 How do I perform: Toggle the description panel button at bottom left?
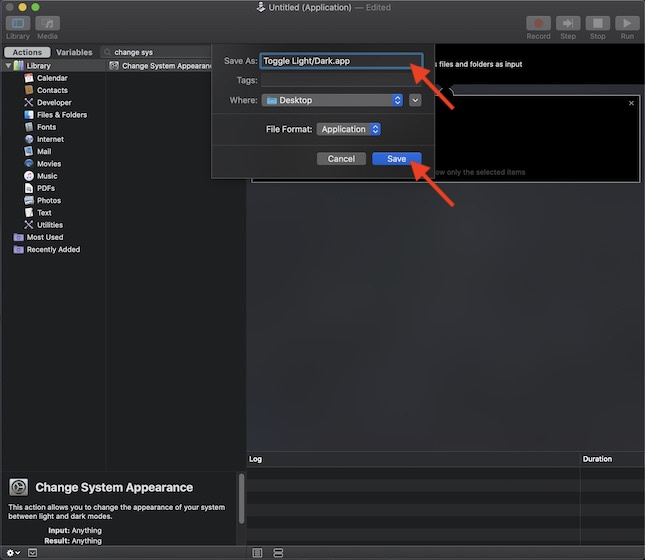click(x=33, y=552)
